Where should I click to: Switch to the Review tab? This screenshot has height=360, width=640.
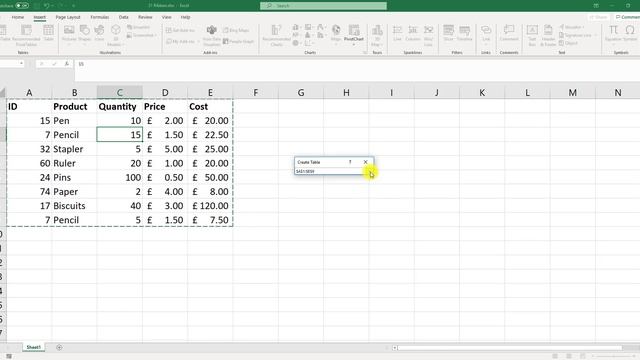(145, 17)
